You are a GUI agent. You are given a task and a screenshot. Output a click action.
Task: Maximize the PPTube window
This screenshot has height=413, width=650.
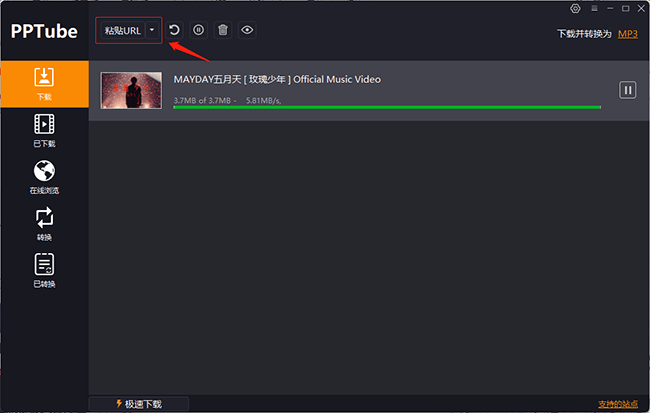626,8
